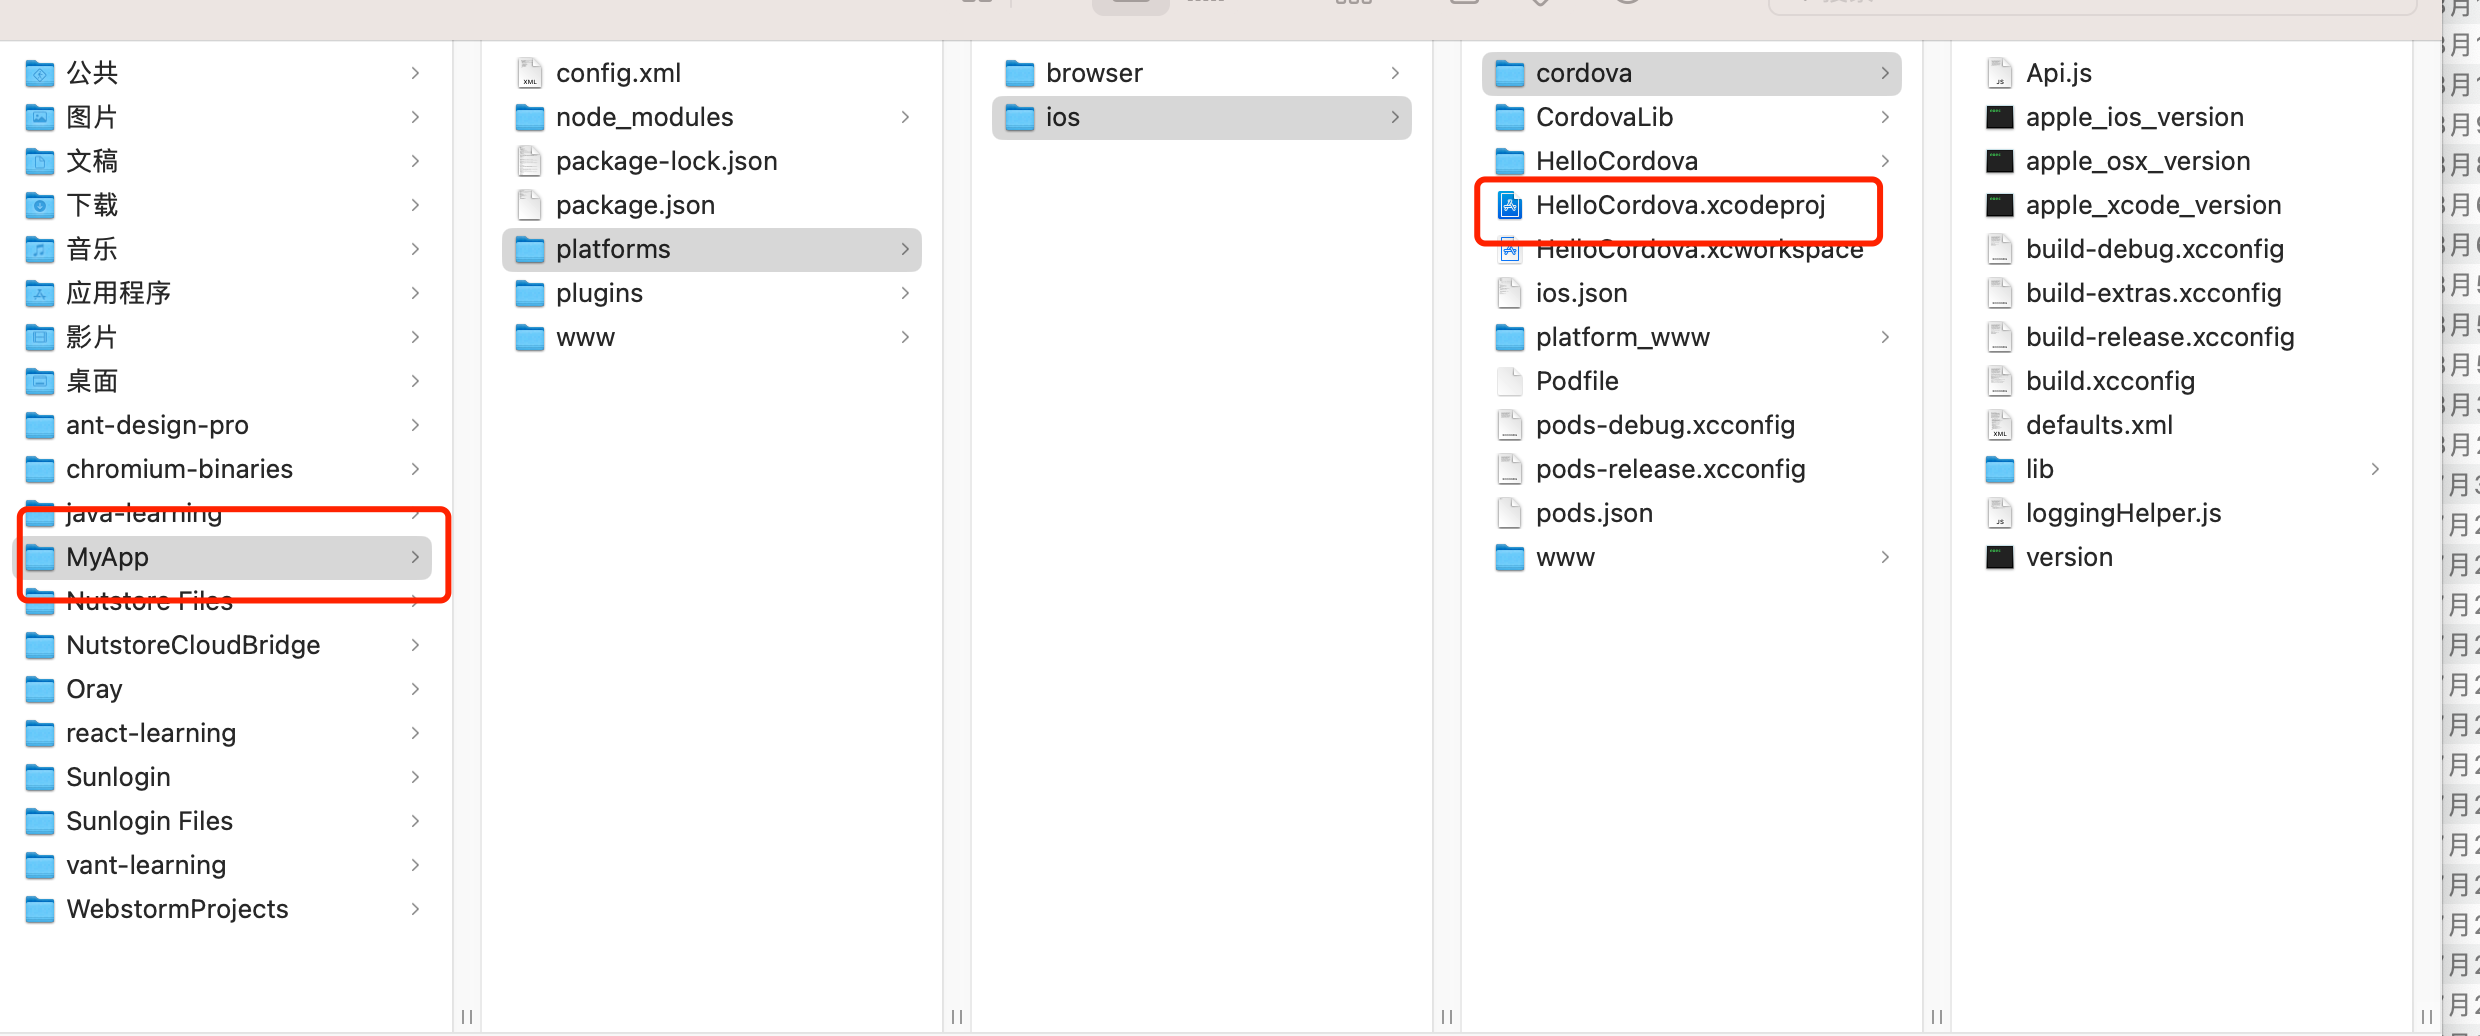Select build-release.xcconfig file

[x=2159, y=337]
